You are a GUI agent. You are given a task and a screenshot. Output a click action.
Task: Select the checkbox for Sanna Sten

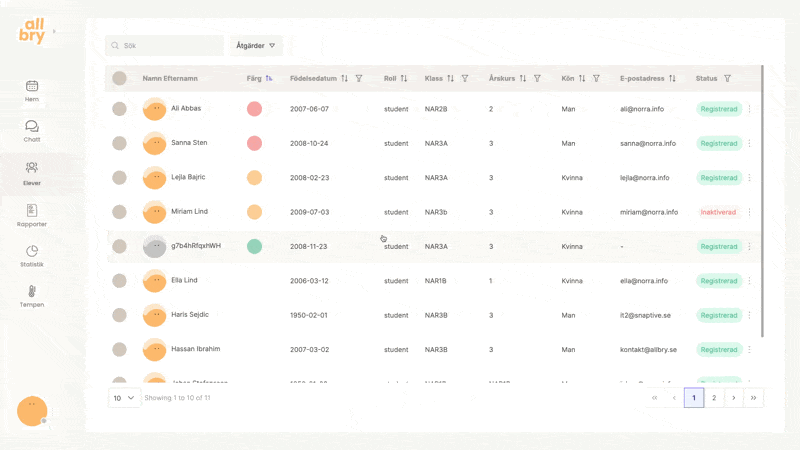(119, 143)
